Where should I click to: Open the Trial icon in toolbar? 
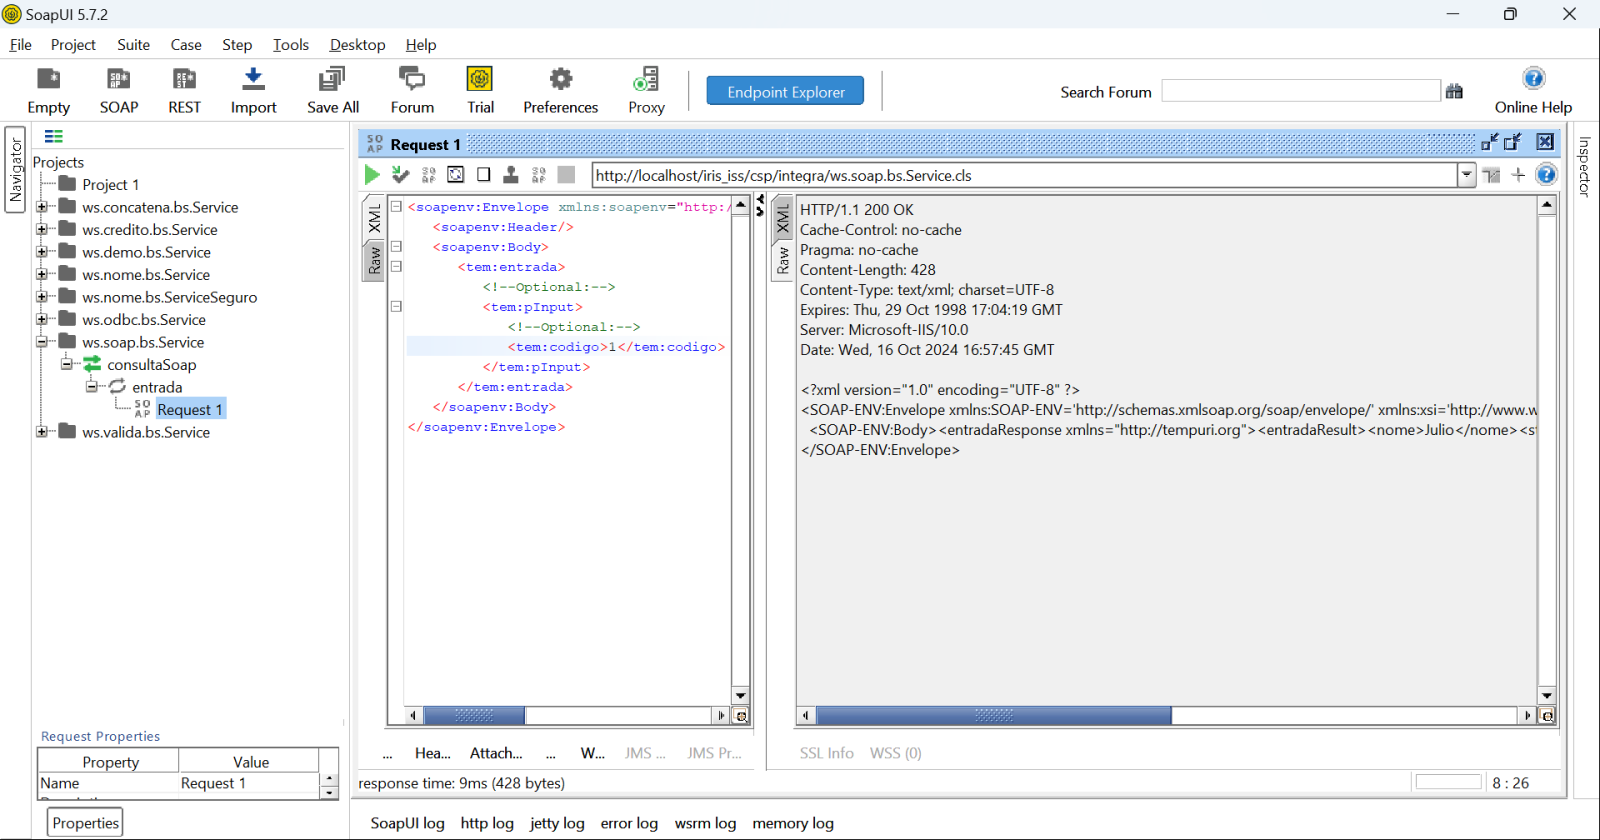pos(480,80)
